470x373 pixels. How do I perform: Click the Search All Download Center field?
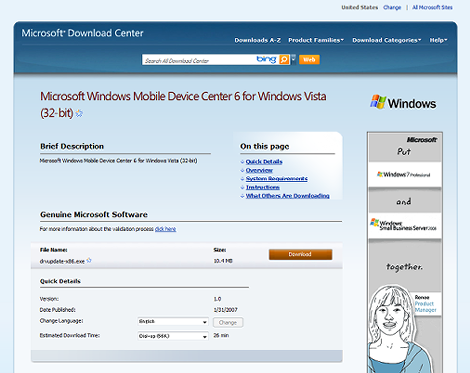point(198,60)
